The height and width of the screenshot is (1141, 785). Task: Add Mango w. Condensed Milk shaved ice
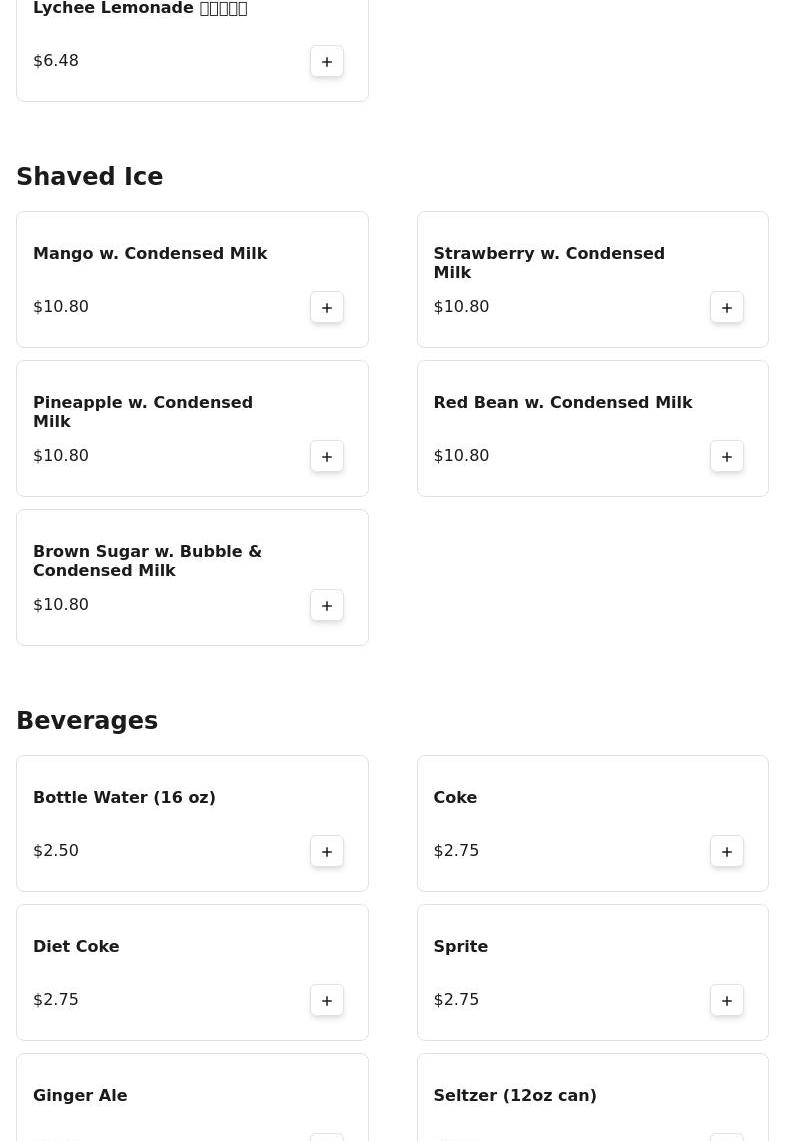coord(327,308)
